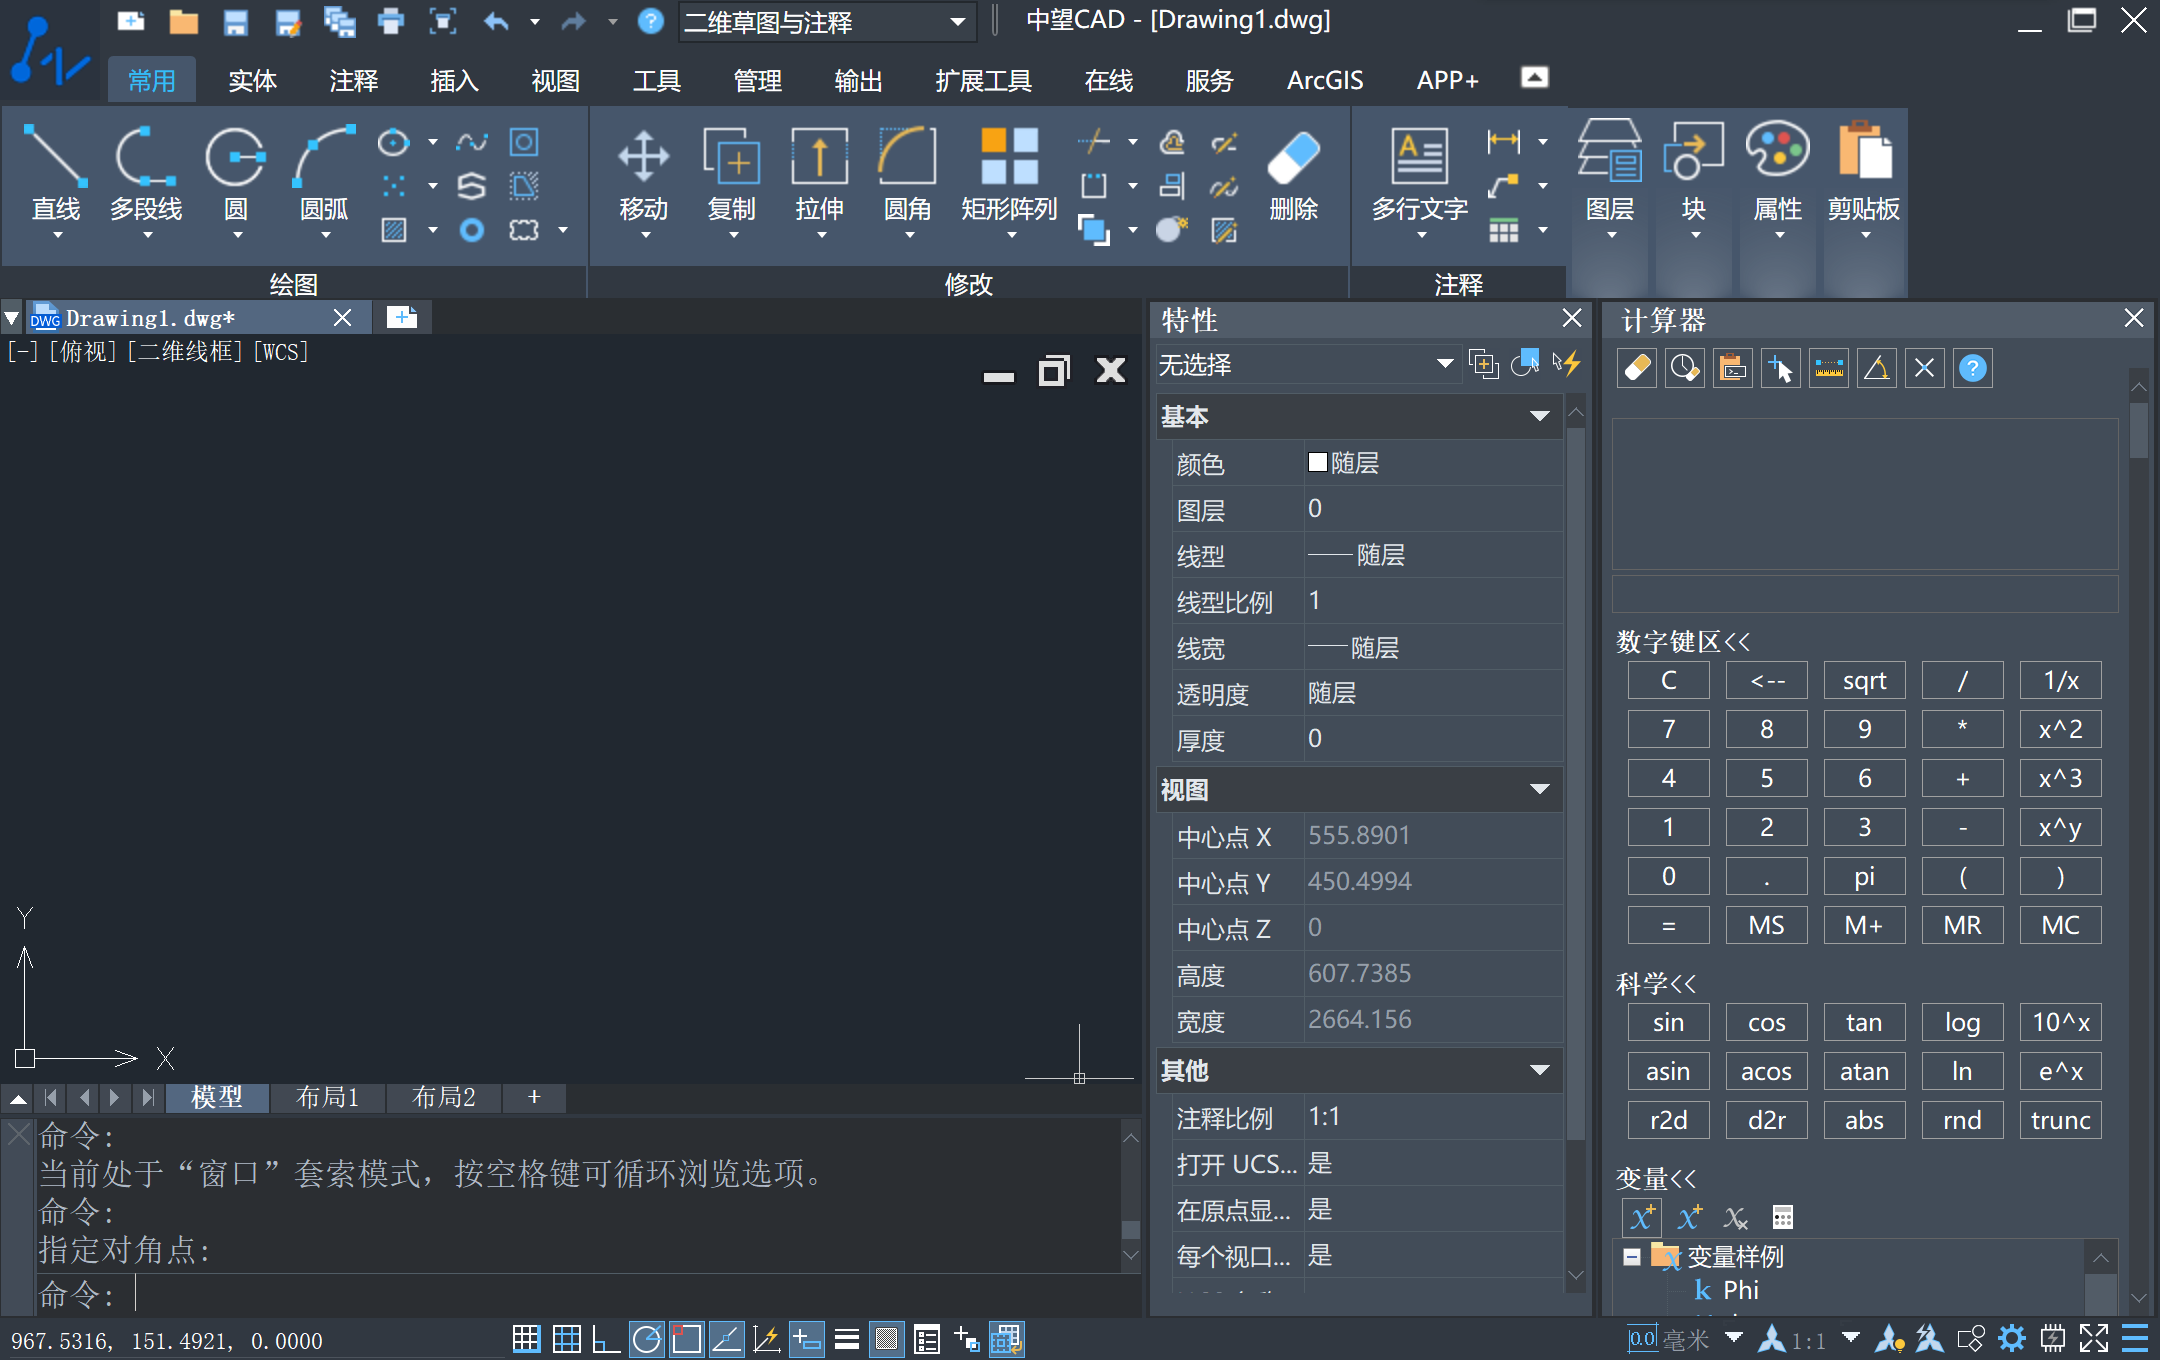Click the Undo arrow icon
The height and width of the screenshot is (1360, 2160).
pos(497,21)
